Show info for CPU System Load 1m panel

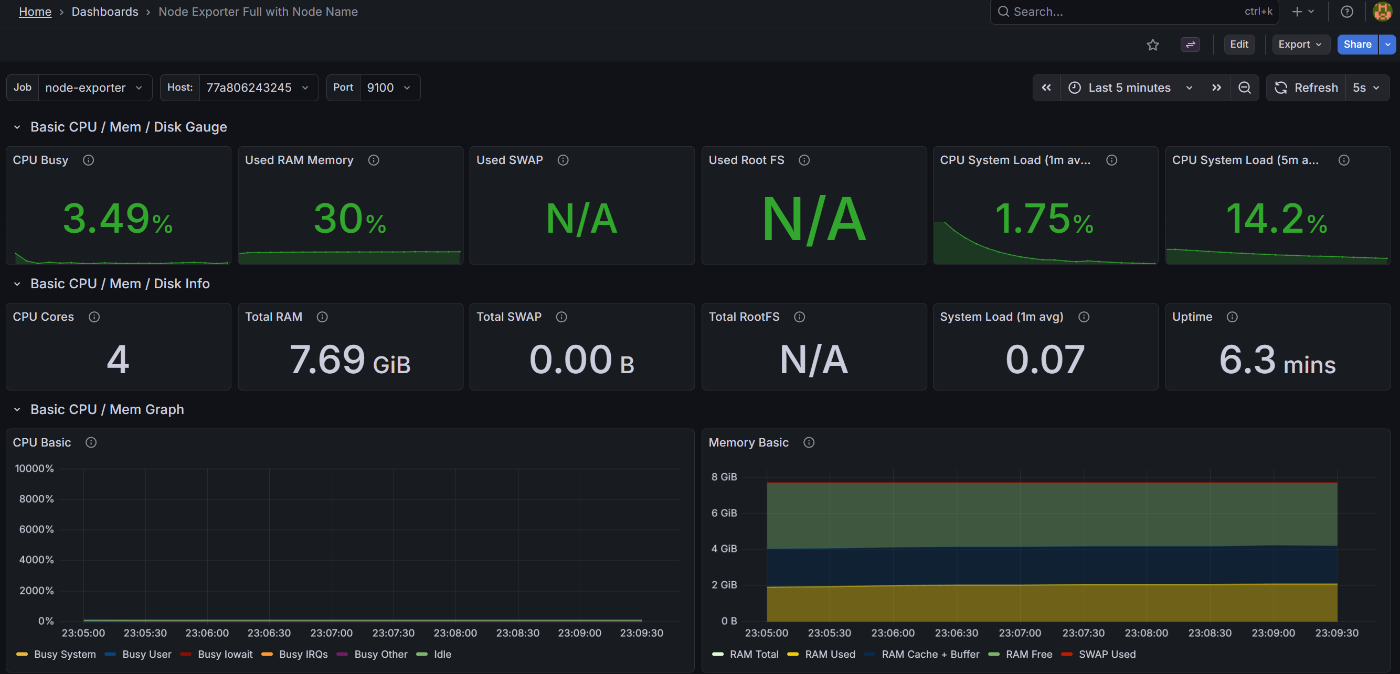point(1112,160)
